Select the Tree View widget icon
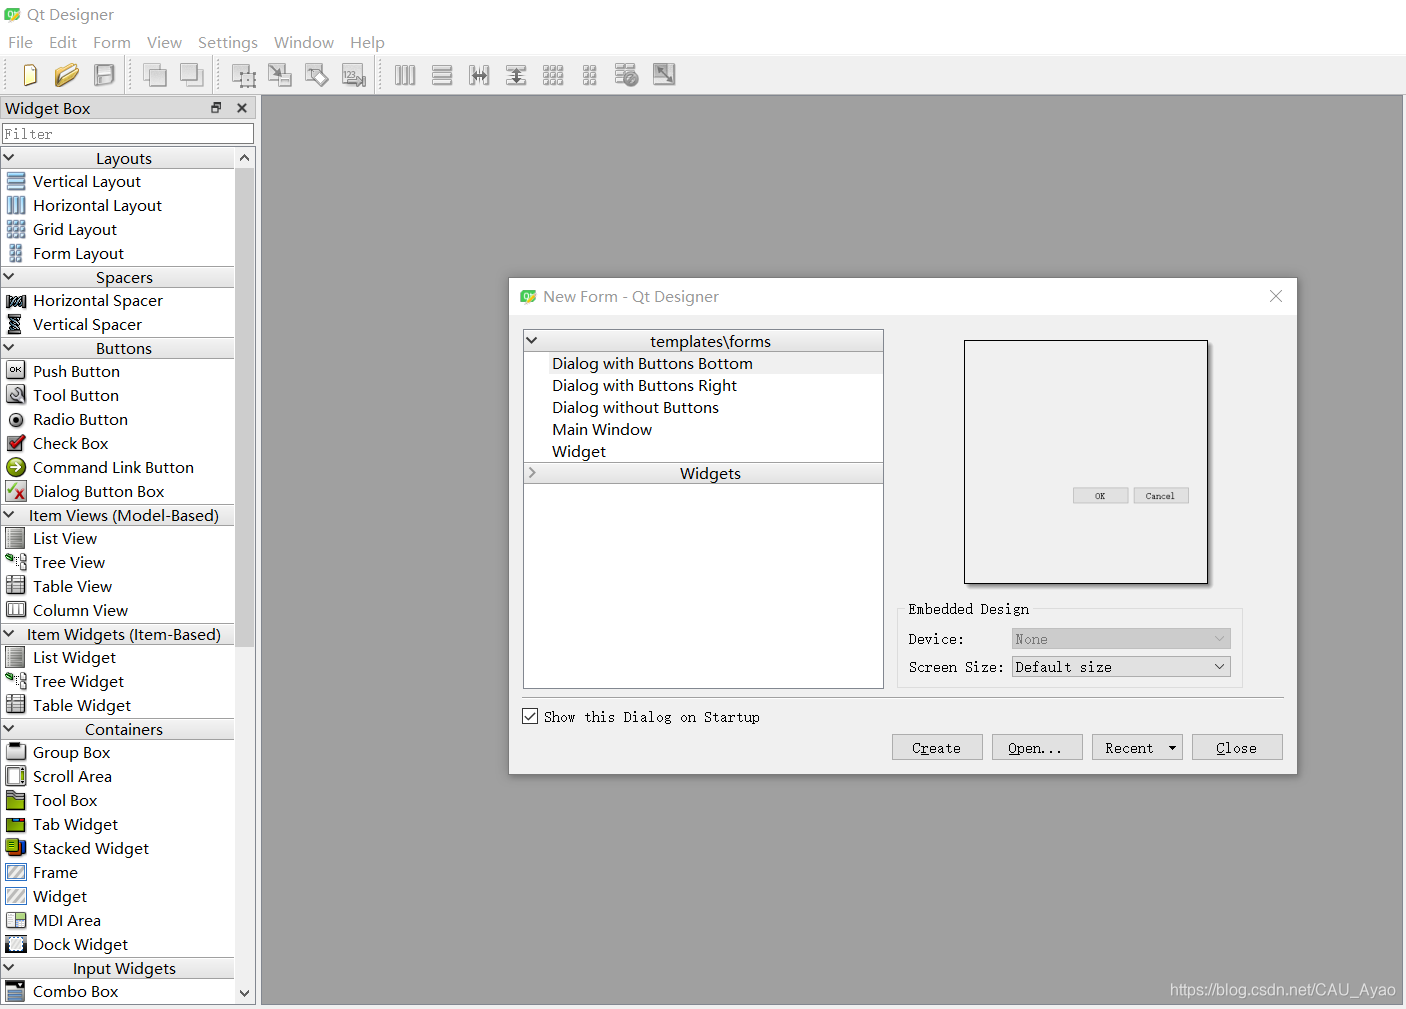The image size is (1406, 1009). (x=16, y=562)
